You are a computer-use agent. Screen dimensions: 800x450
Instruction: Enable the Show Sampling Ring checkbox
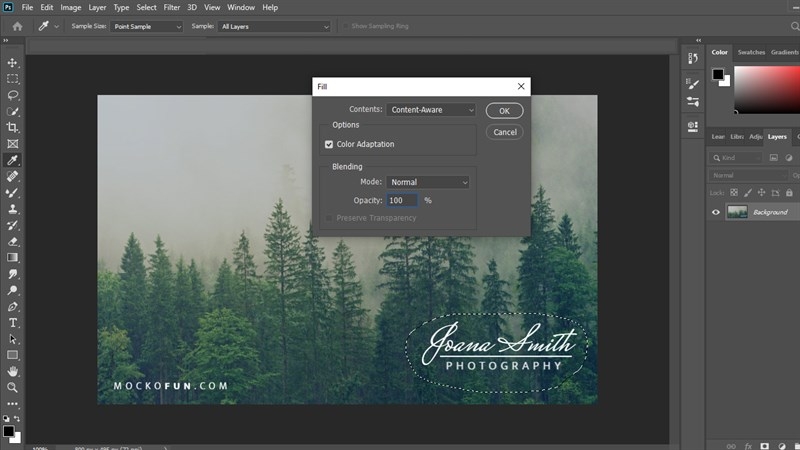click(x=345, y=27)
